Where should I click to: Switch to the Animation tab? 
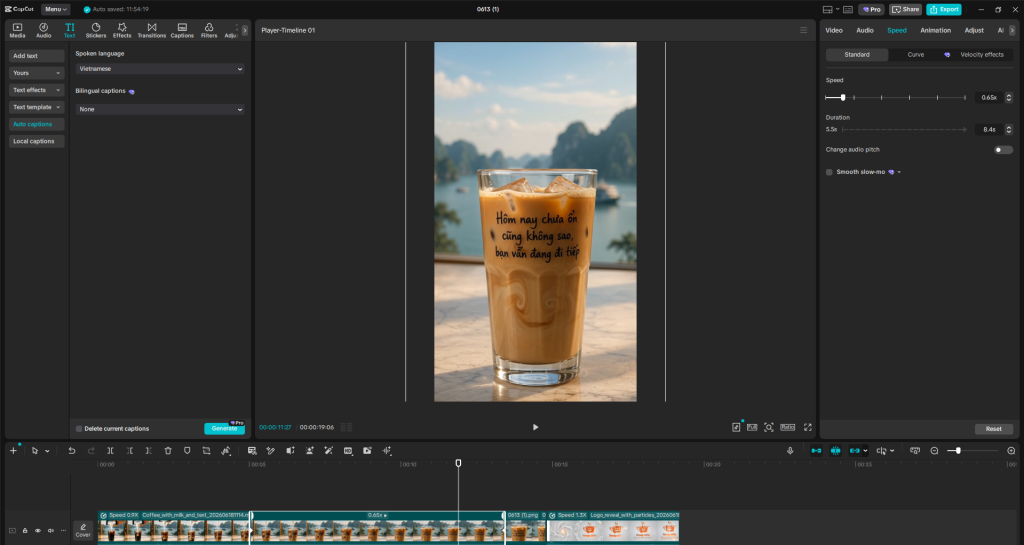coord(935,30)
